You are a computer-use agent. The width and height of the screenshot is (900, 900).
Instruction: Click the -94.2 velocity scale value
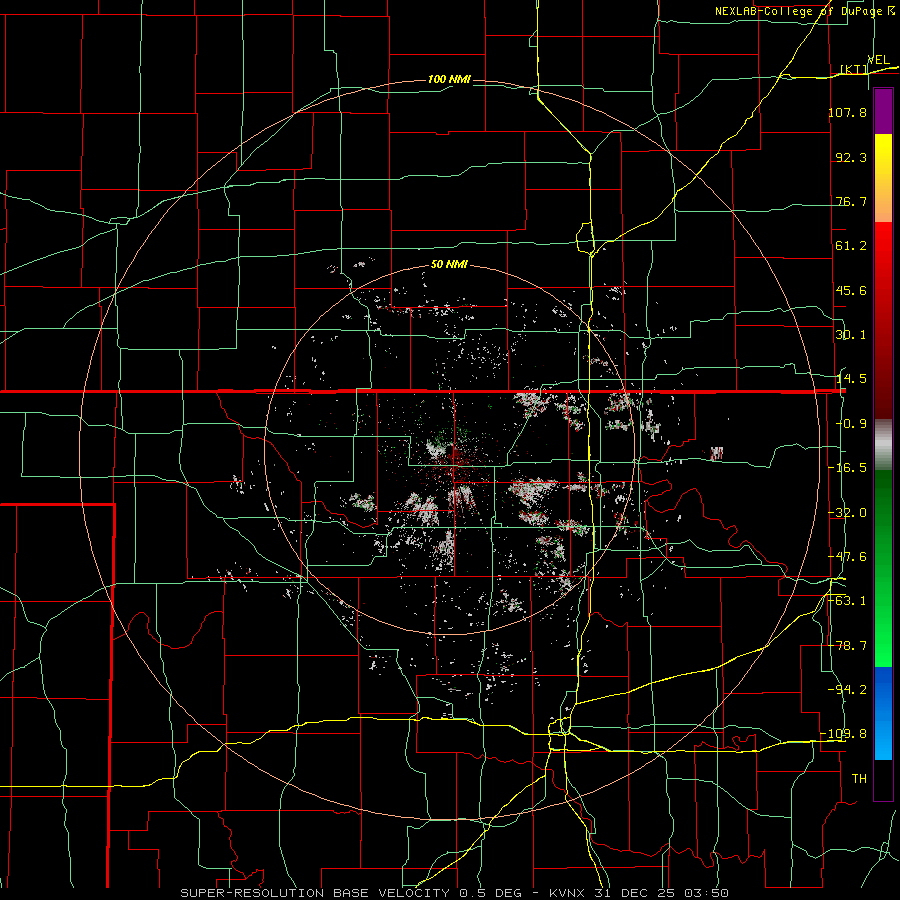(847, 690)
